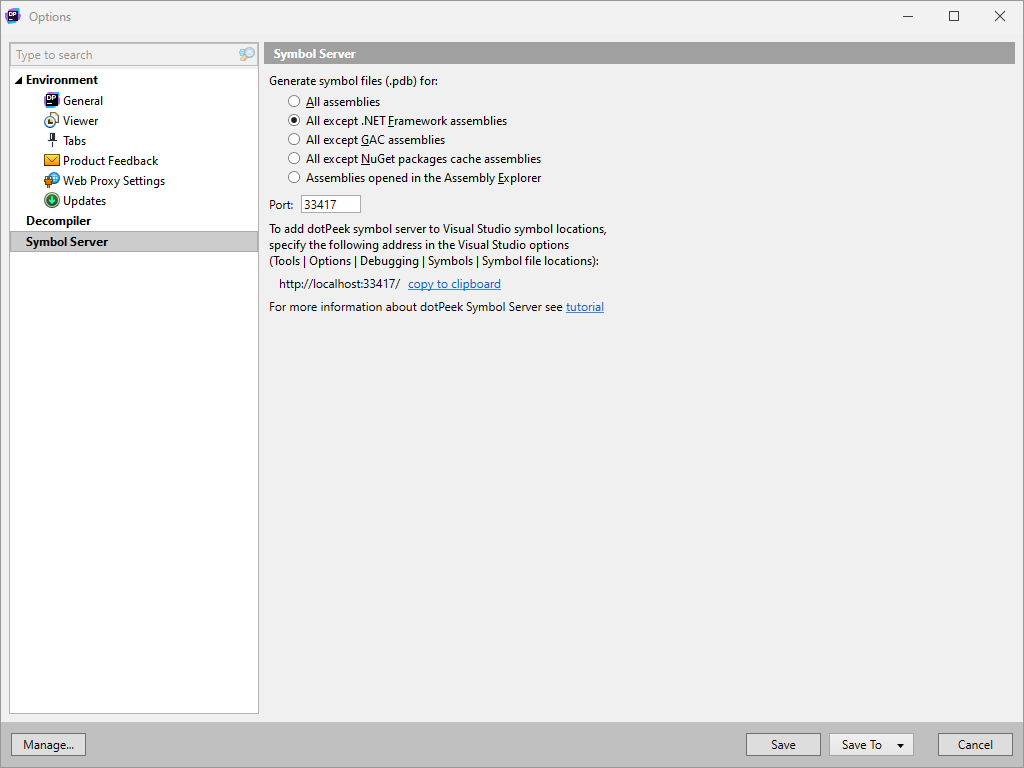Choose All except GAC assemblies option
This screenshot has height=768, width=1024.
(x=294, y=139)
